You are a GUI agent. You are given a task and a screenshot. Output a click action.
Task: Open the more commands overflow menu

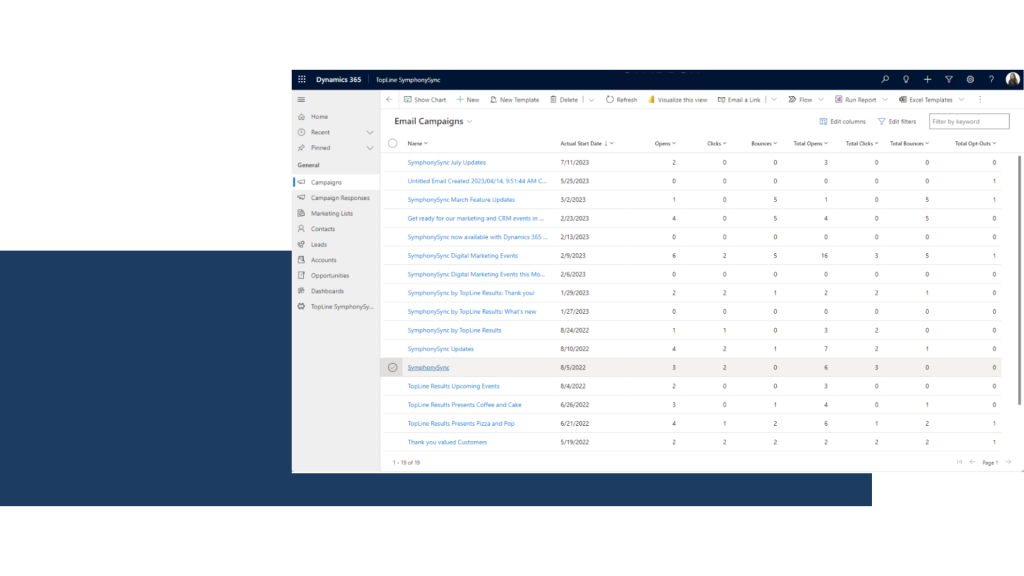coord(980,100)
